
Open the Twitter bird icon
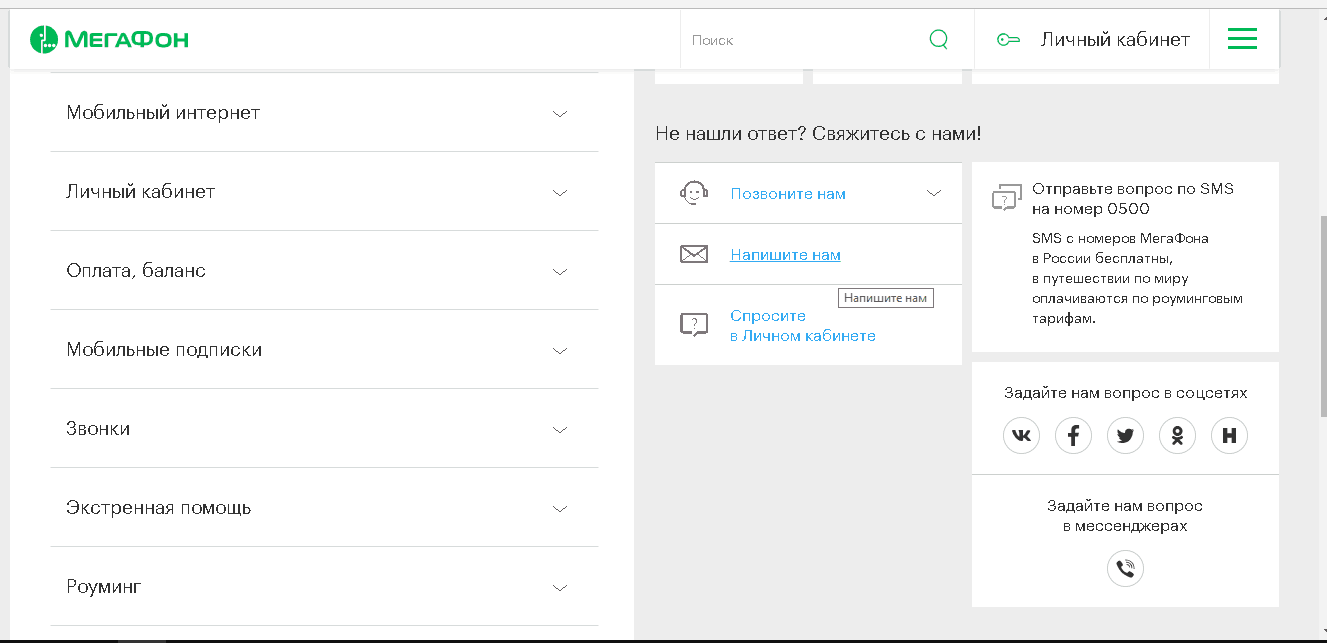(x=1125, y=435)
